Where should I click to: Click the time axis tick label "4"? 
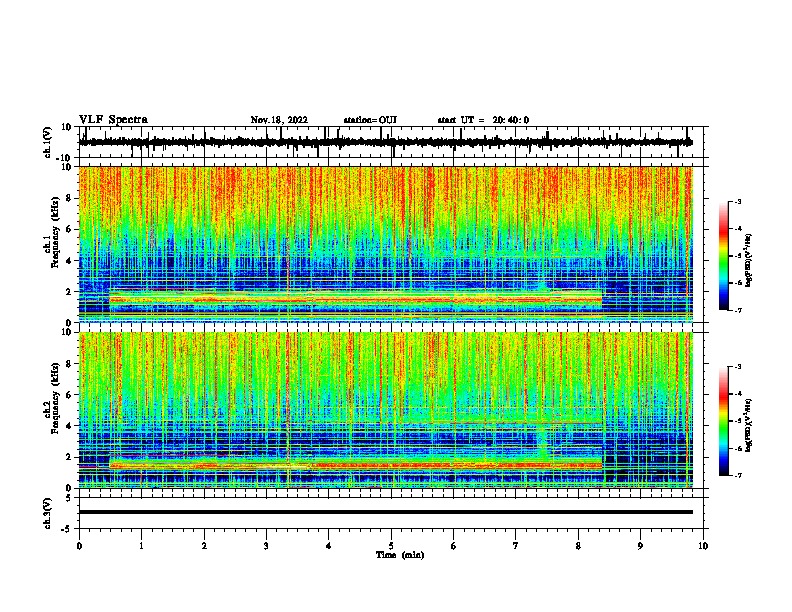[329, 546]
